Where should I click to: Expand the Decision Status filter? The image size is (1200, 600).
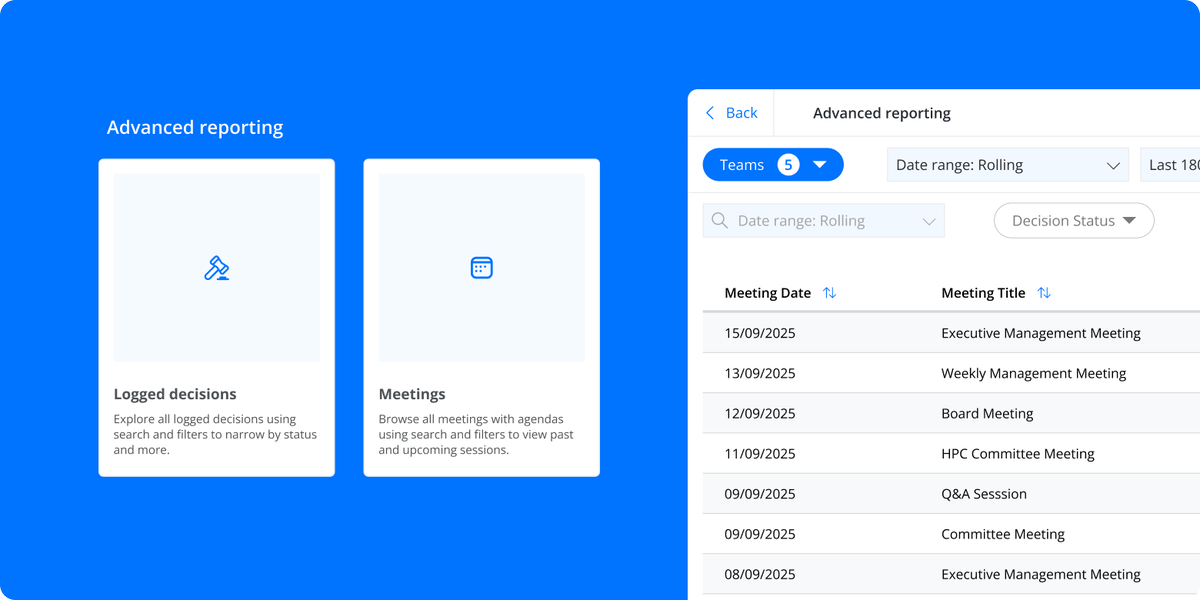[x=1074, y=221]
